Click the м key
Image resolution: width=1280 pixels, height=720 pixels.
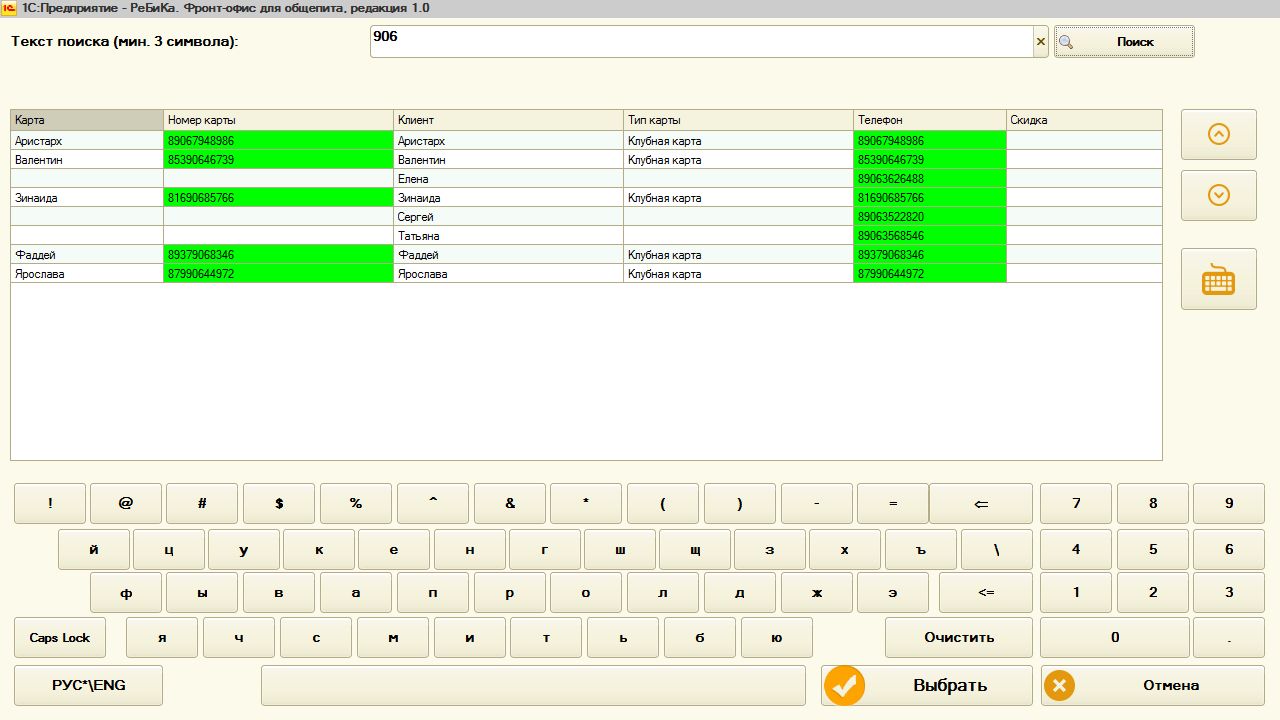[x=393, y=637]
